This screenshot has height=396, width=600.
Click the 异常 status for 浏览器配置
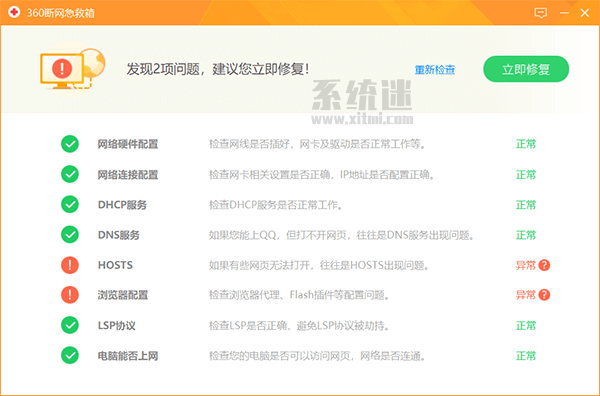[526, 295]
